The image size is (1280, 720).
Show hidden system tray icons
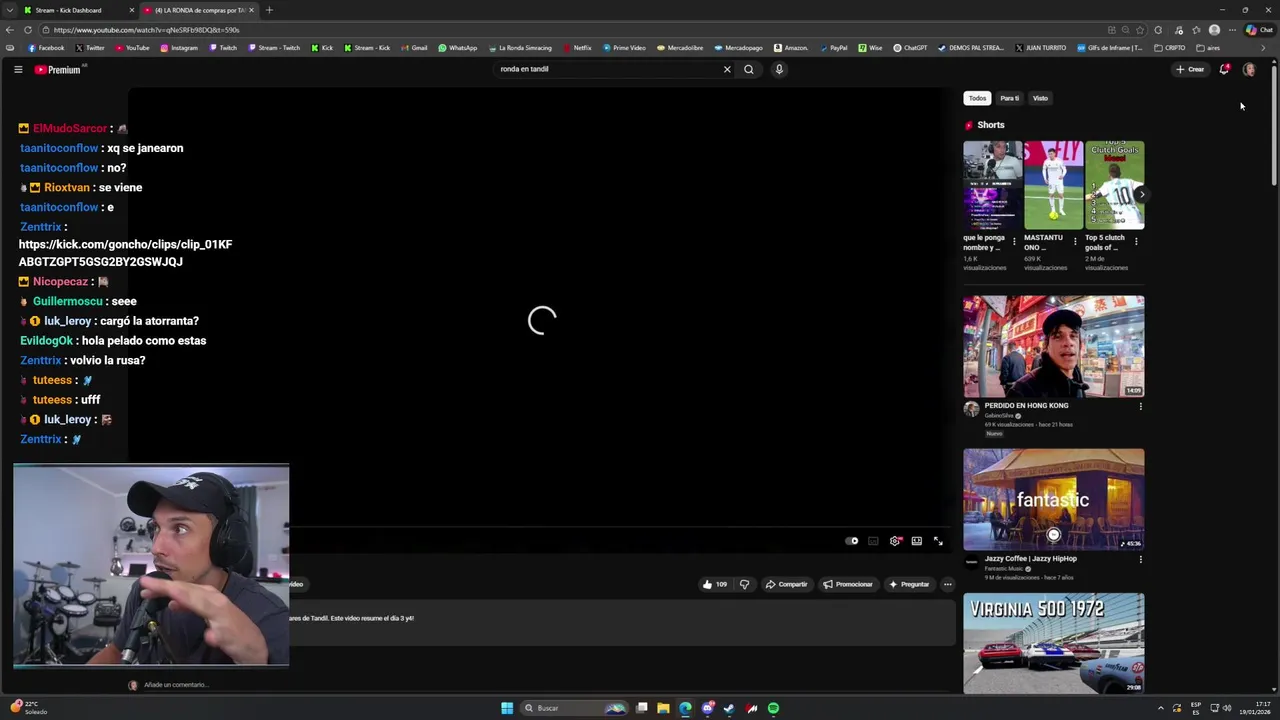[1161, 708]
